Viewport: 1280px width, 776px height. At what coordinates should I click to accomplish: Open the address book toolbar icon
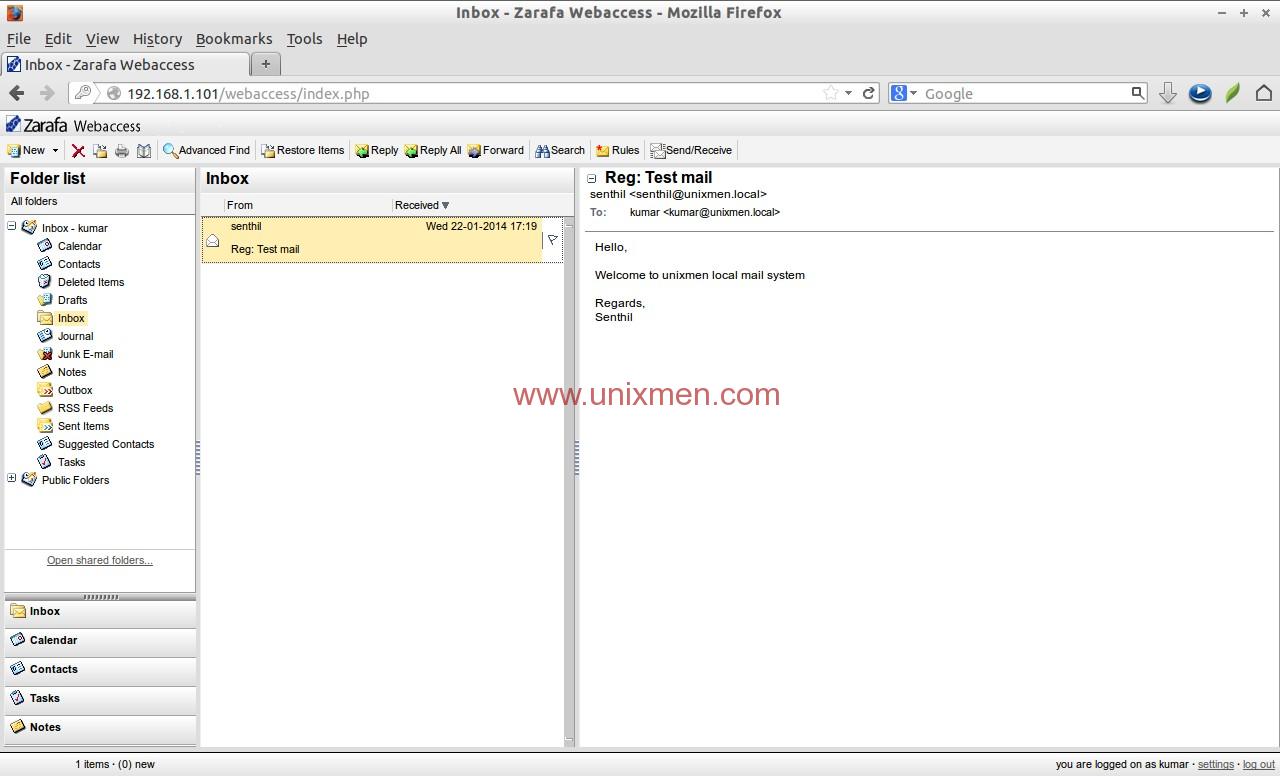(x=144, y=151)
